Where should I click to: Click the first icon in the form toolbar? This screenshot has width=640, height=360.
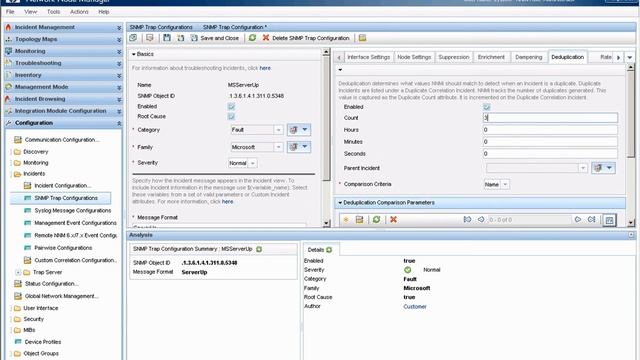coord(133,38)
